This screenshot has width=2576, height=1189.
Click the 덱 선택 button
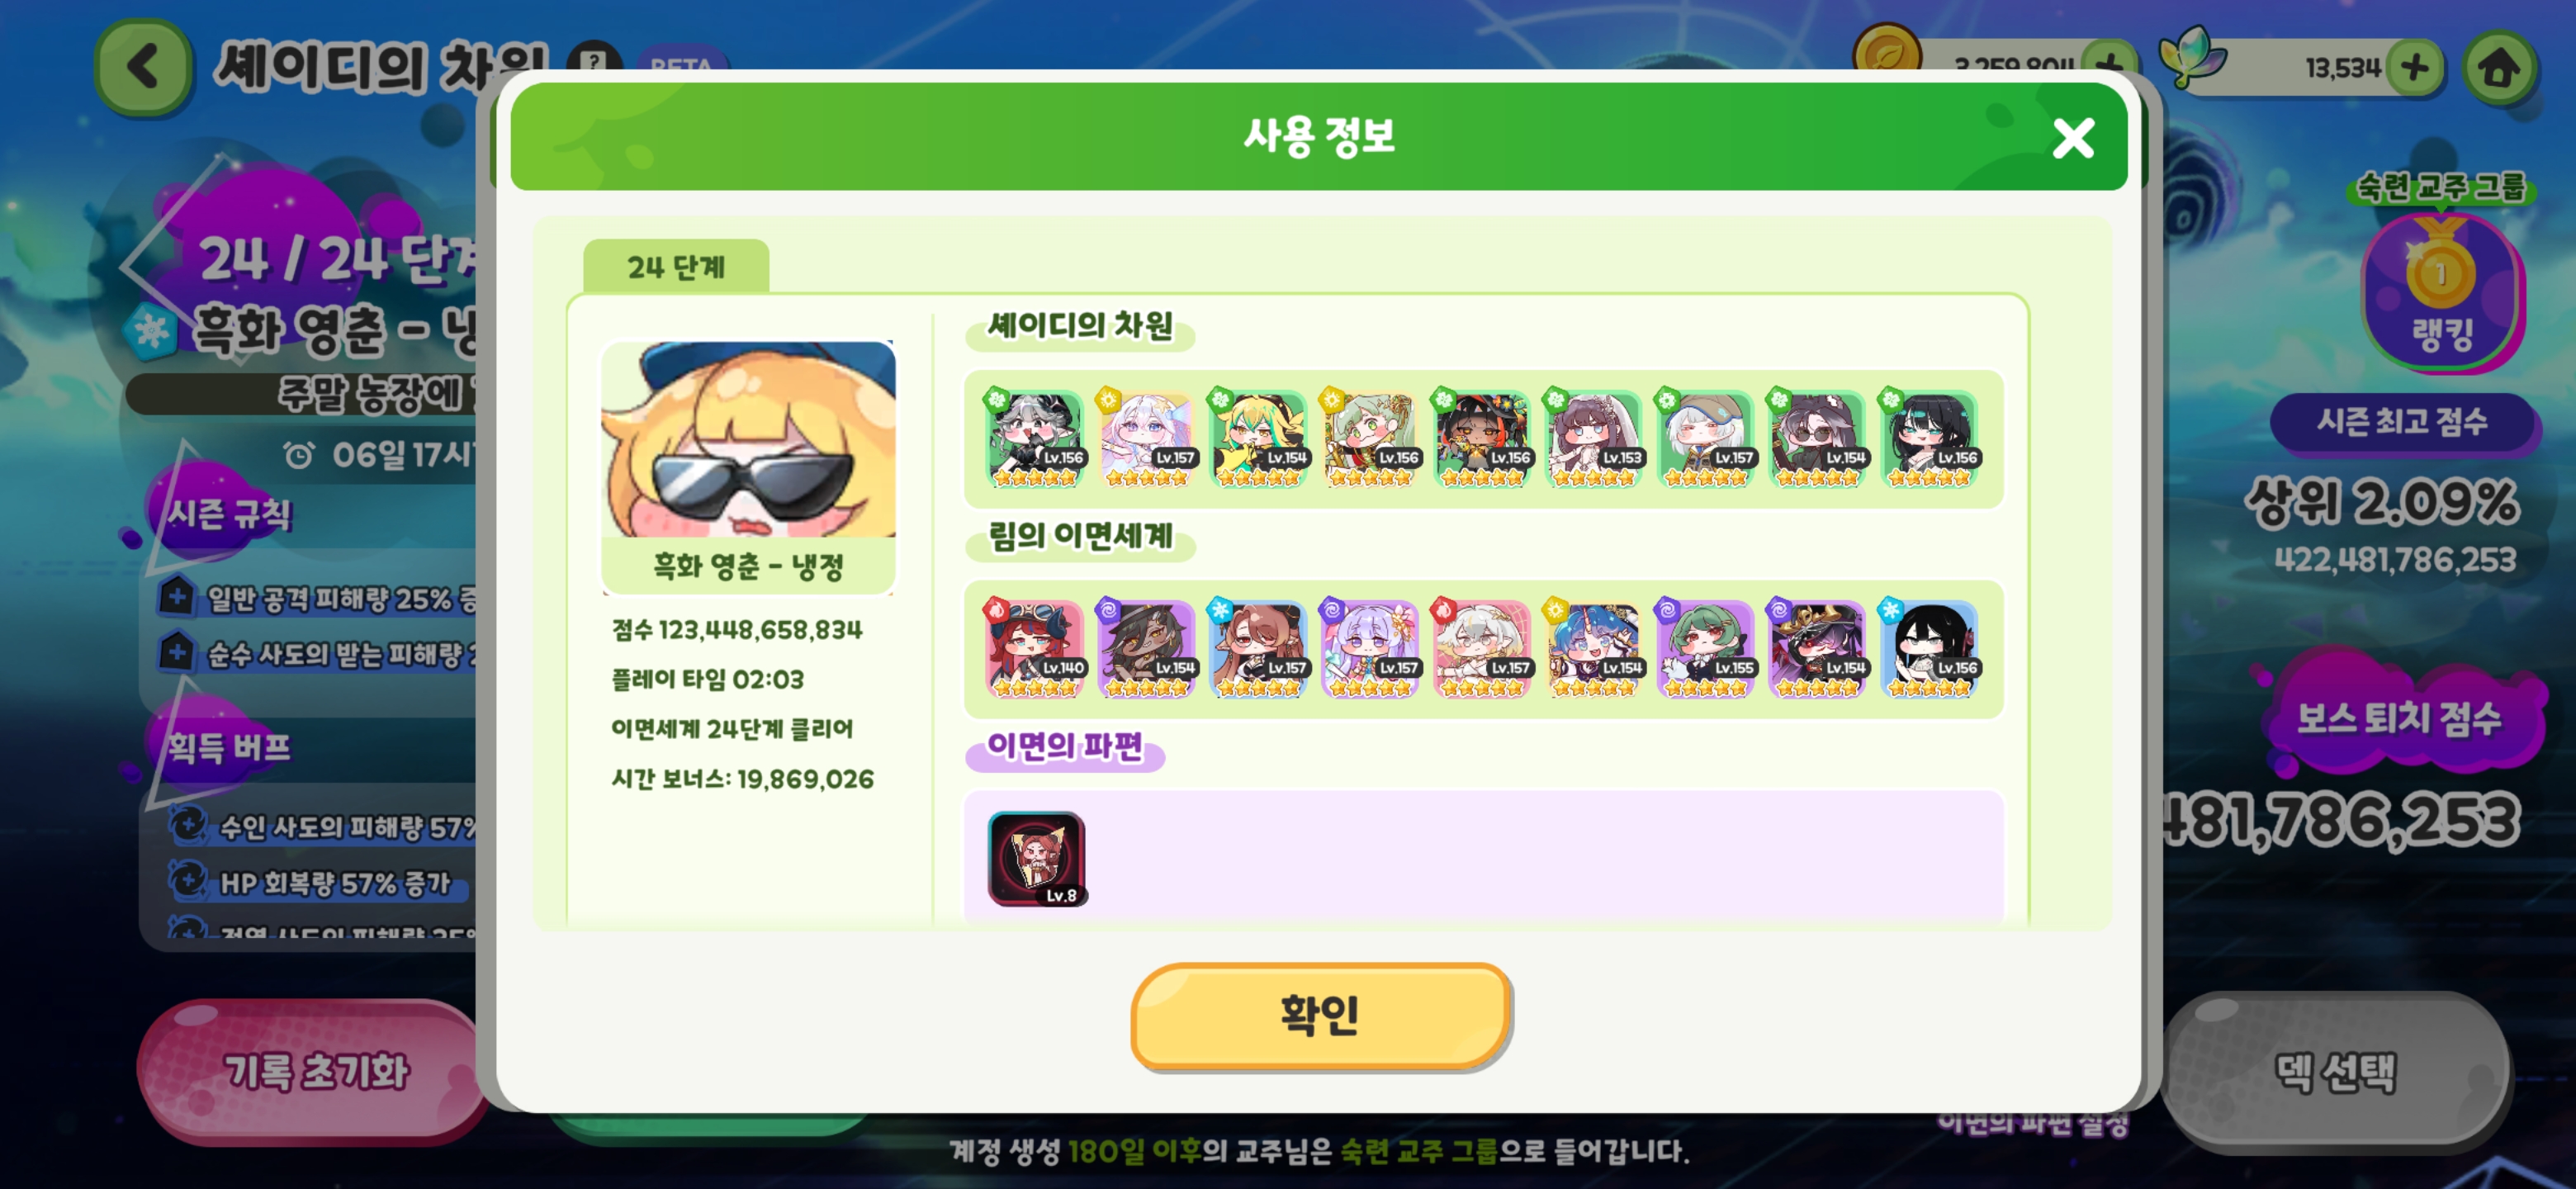(2335, 1072)
